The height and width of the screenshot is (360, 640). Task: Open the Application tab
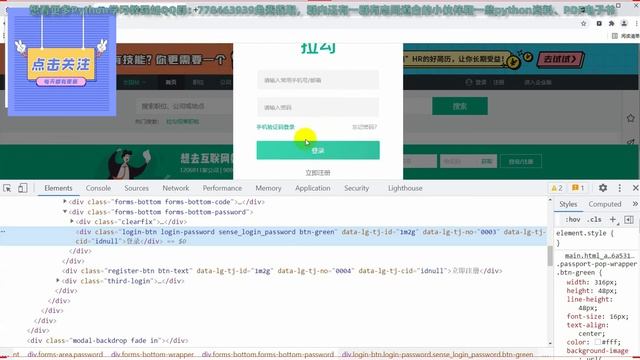coord(313,188)
